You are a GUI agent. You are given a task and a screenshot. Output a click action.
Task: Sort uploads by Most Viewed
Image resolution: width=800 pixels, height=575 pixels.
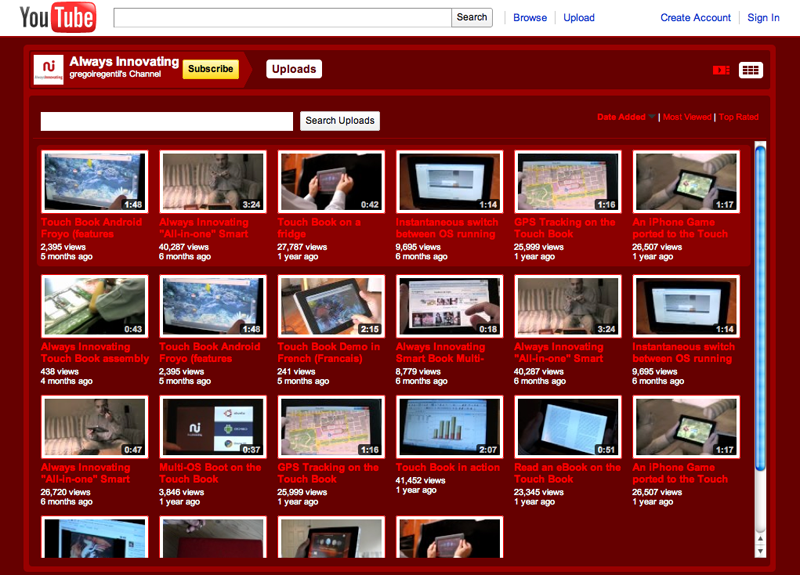point(687,117)
